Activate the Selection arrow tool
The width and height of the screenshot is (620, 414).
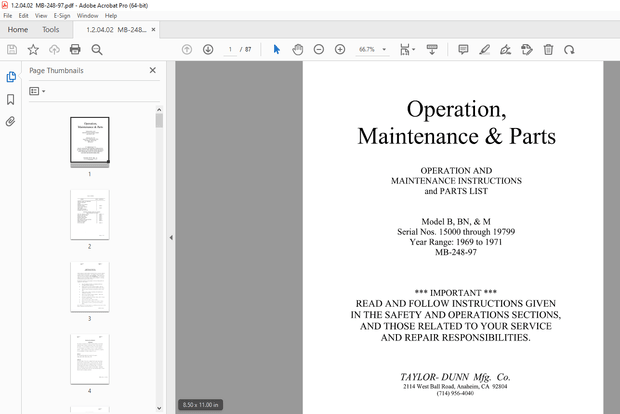tap(277, 49)
